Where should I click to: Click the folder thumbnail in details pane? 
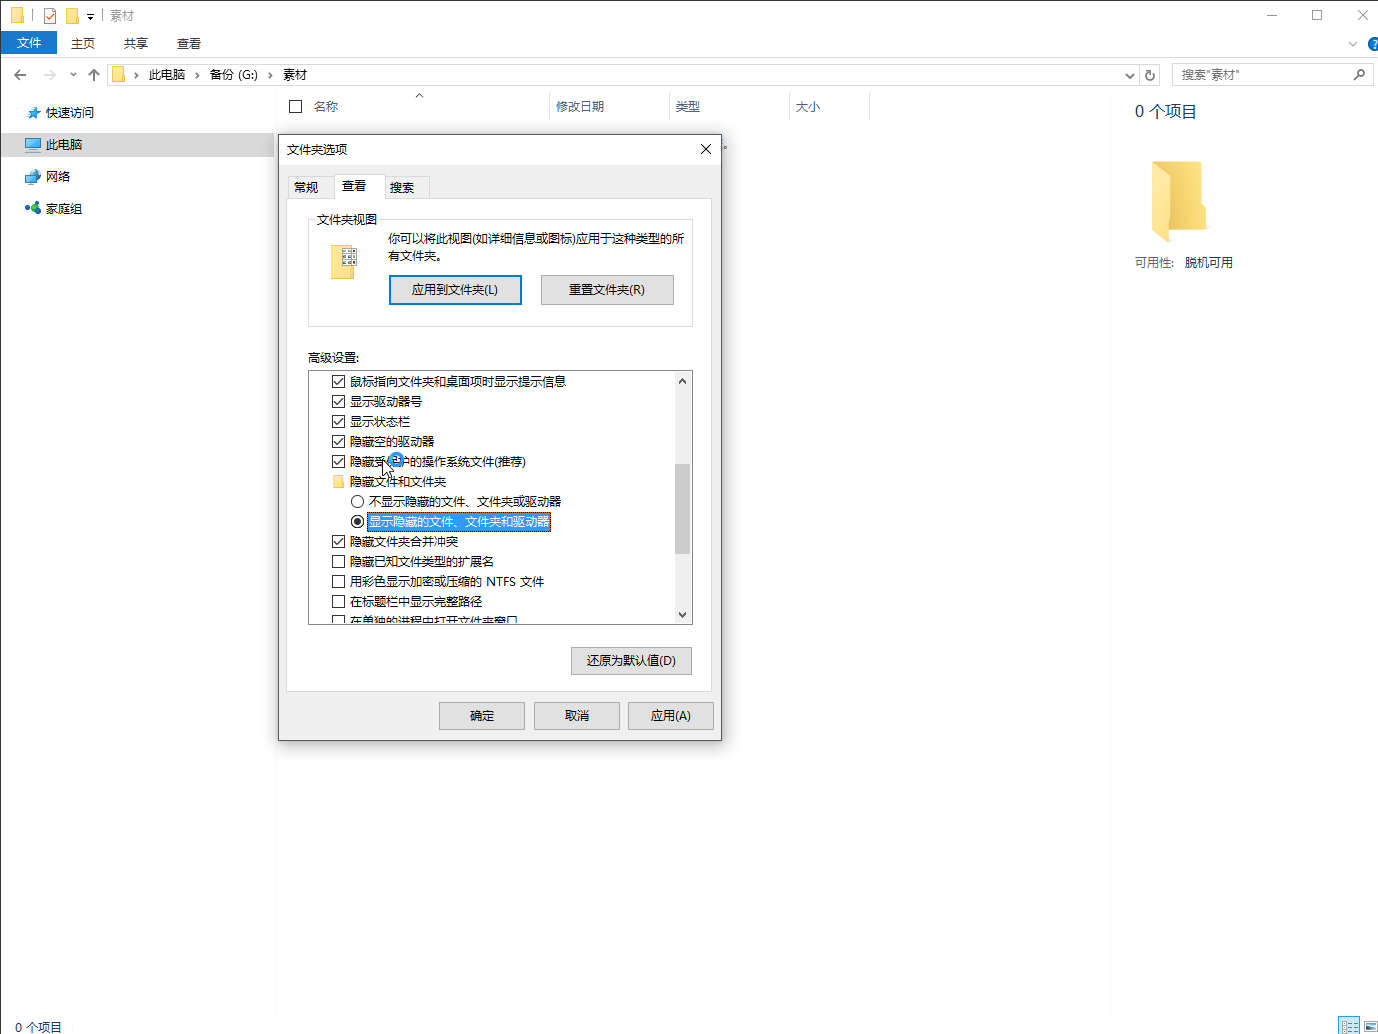(1179, 201)
